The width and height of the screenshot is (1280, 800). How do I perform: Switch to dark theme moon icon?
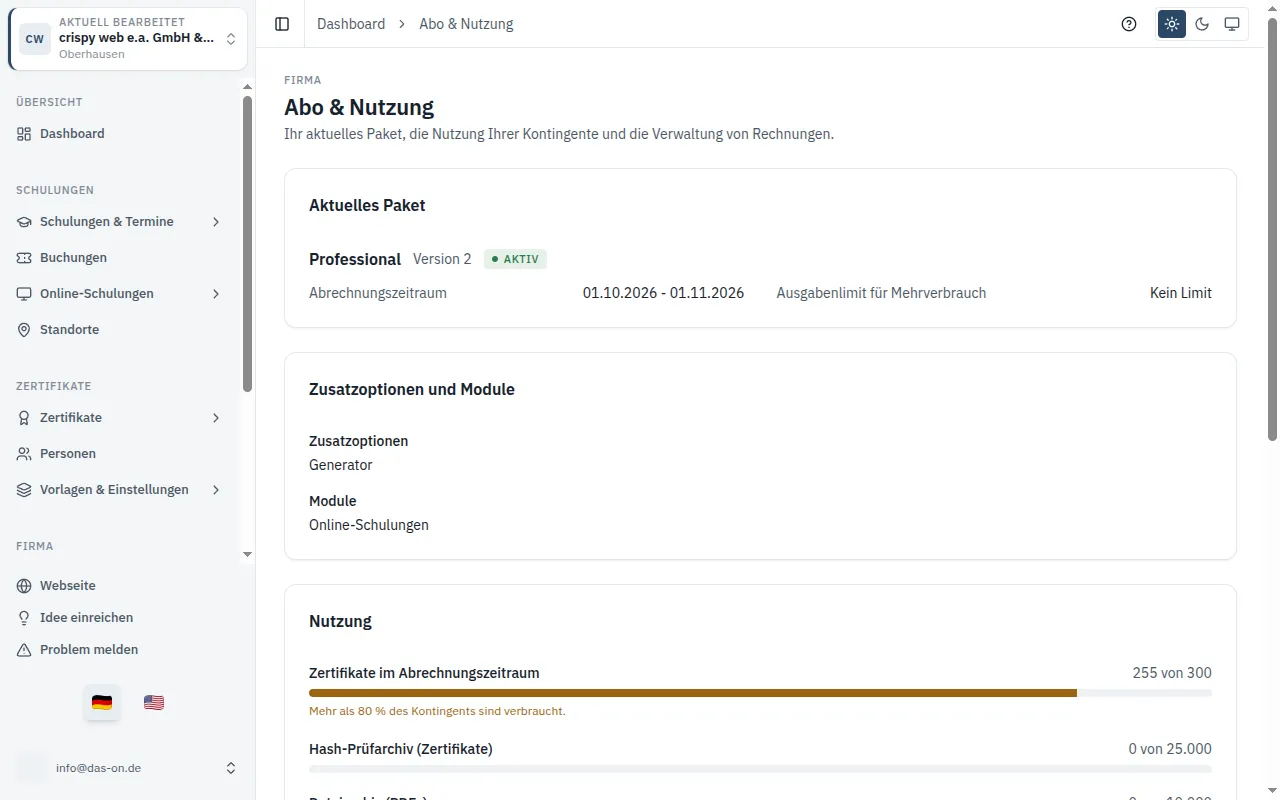[x=1202, y=24]
